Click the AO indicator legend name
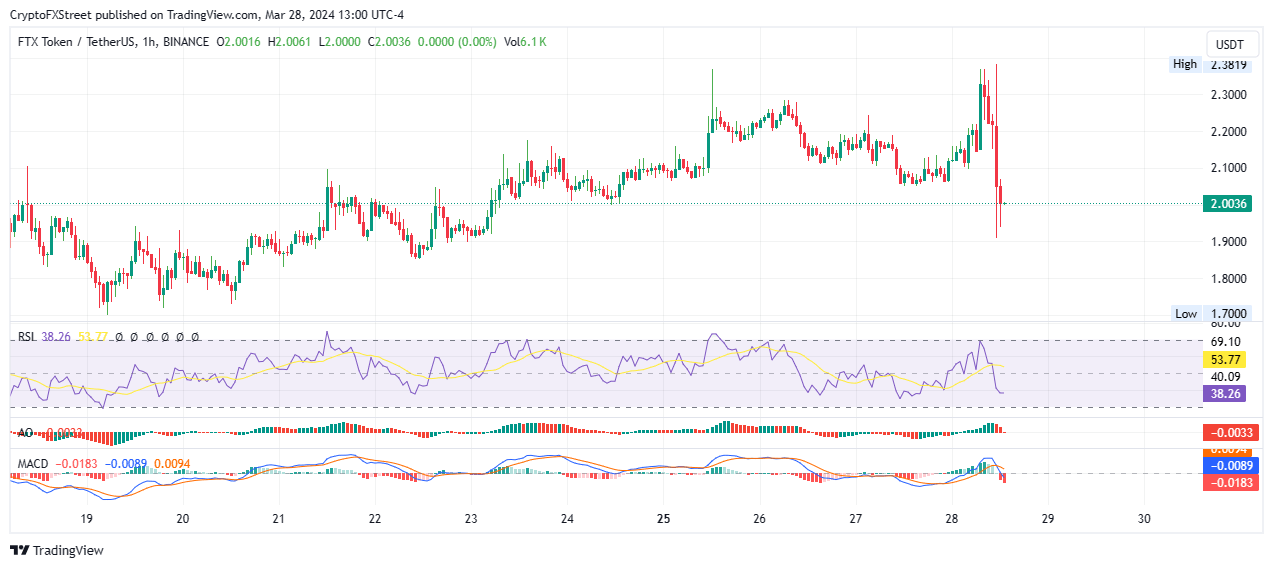Viewport: 1273px width, 568px height. 27,433
